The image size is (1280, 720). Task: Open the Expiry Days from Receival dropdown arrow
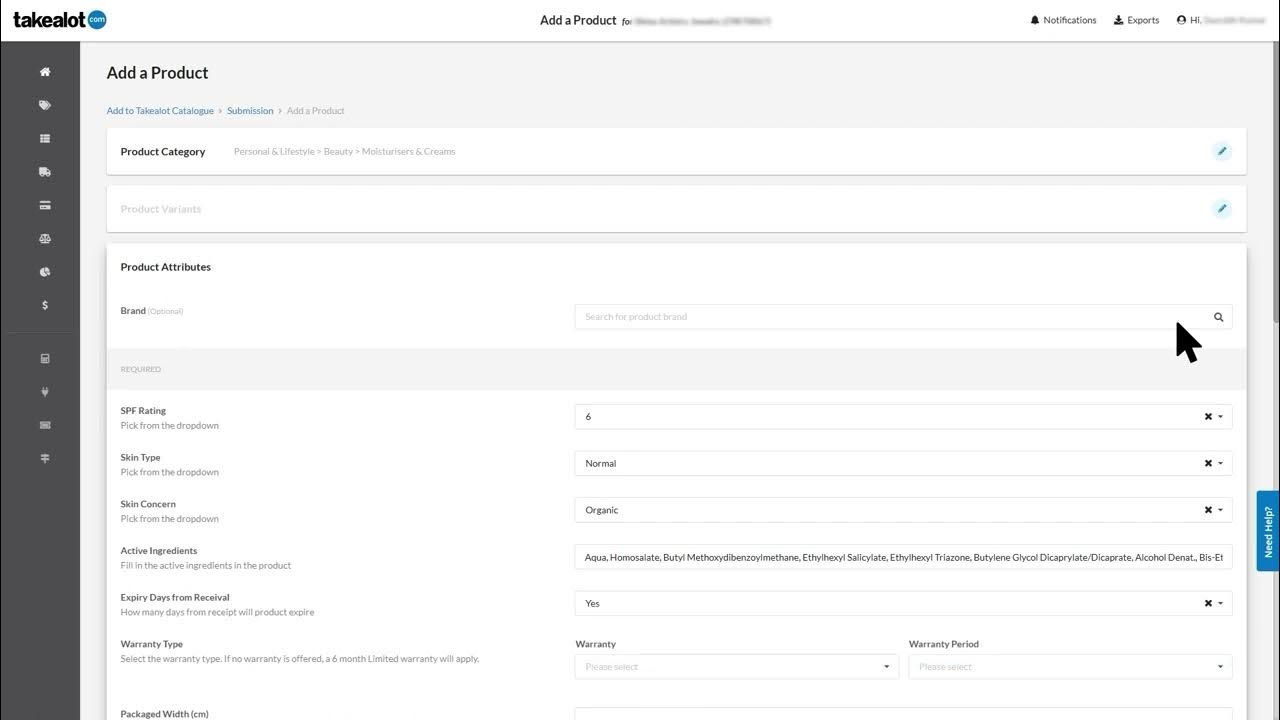[1221, 604]
